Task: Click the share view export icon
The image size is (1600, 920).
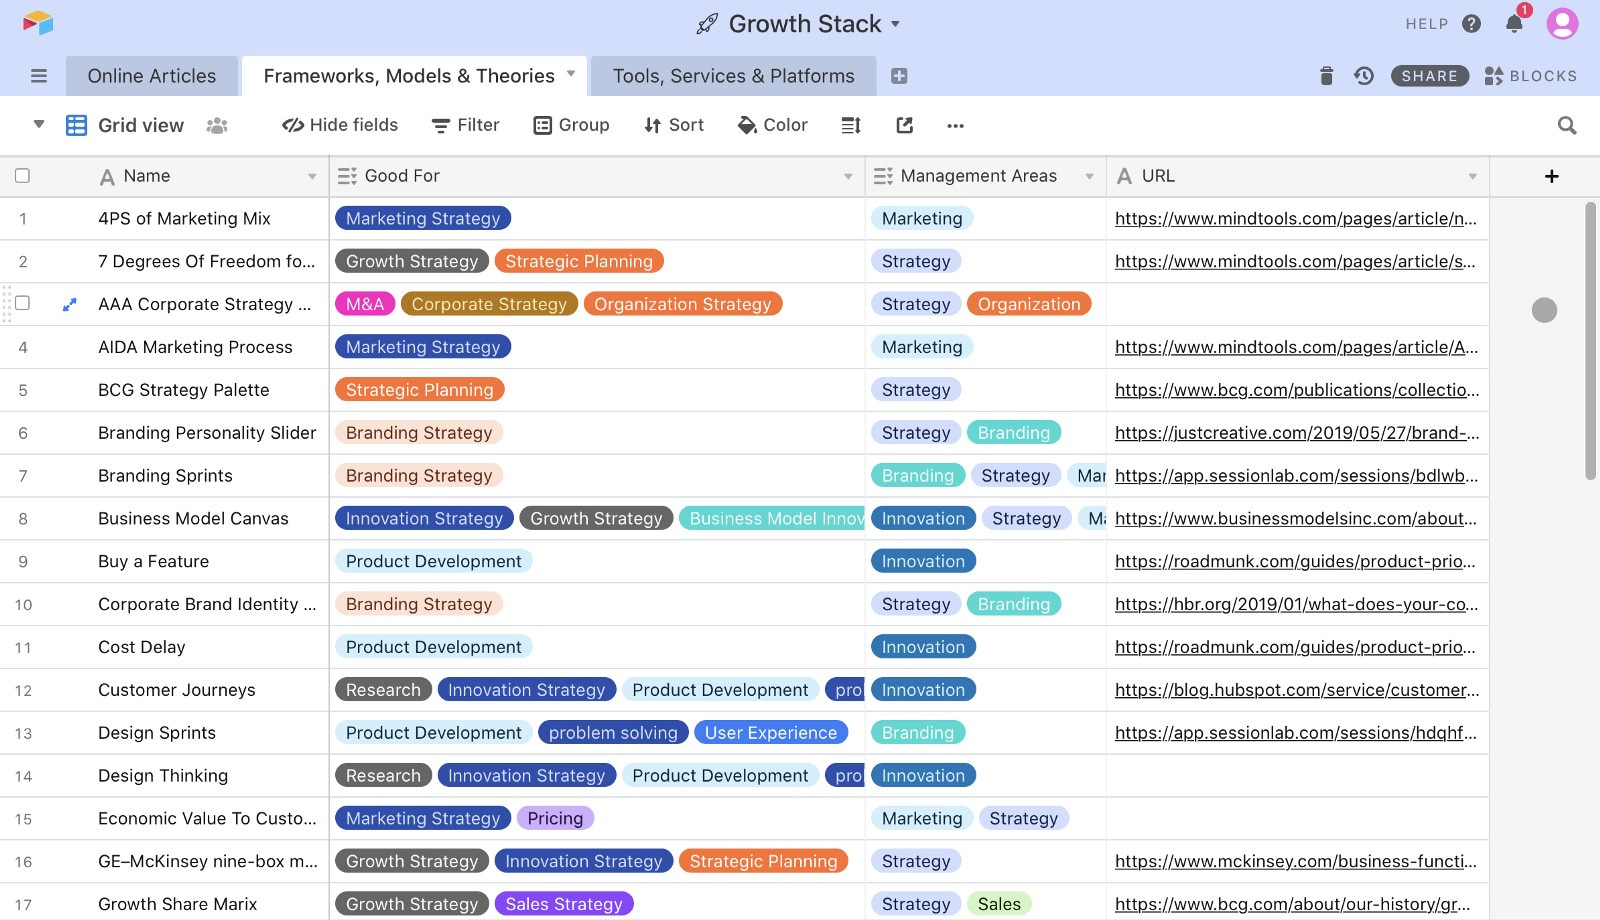Action: (905, 125)
